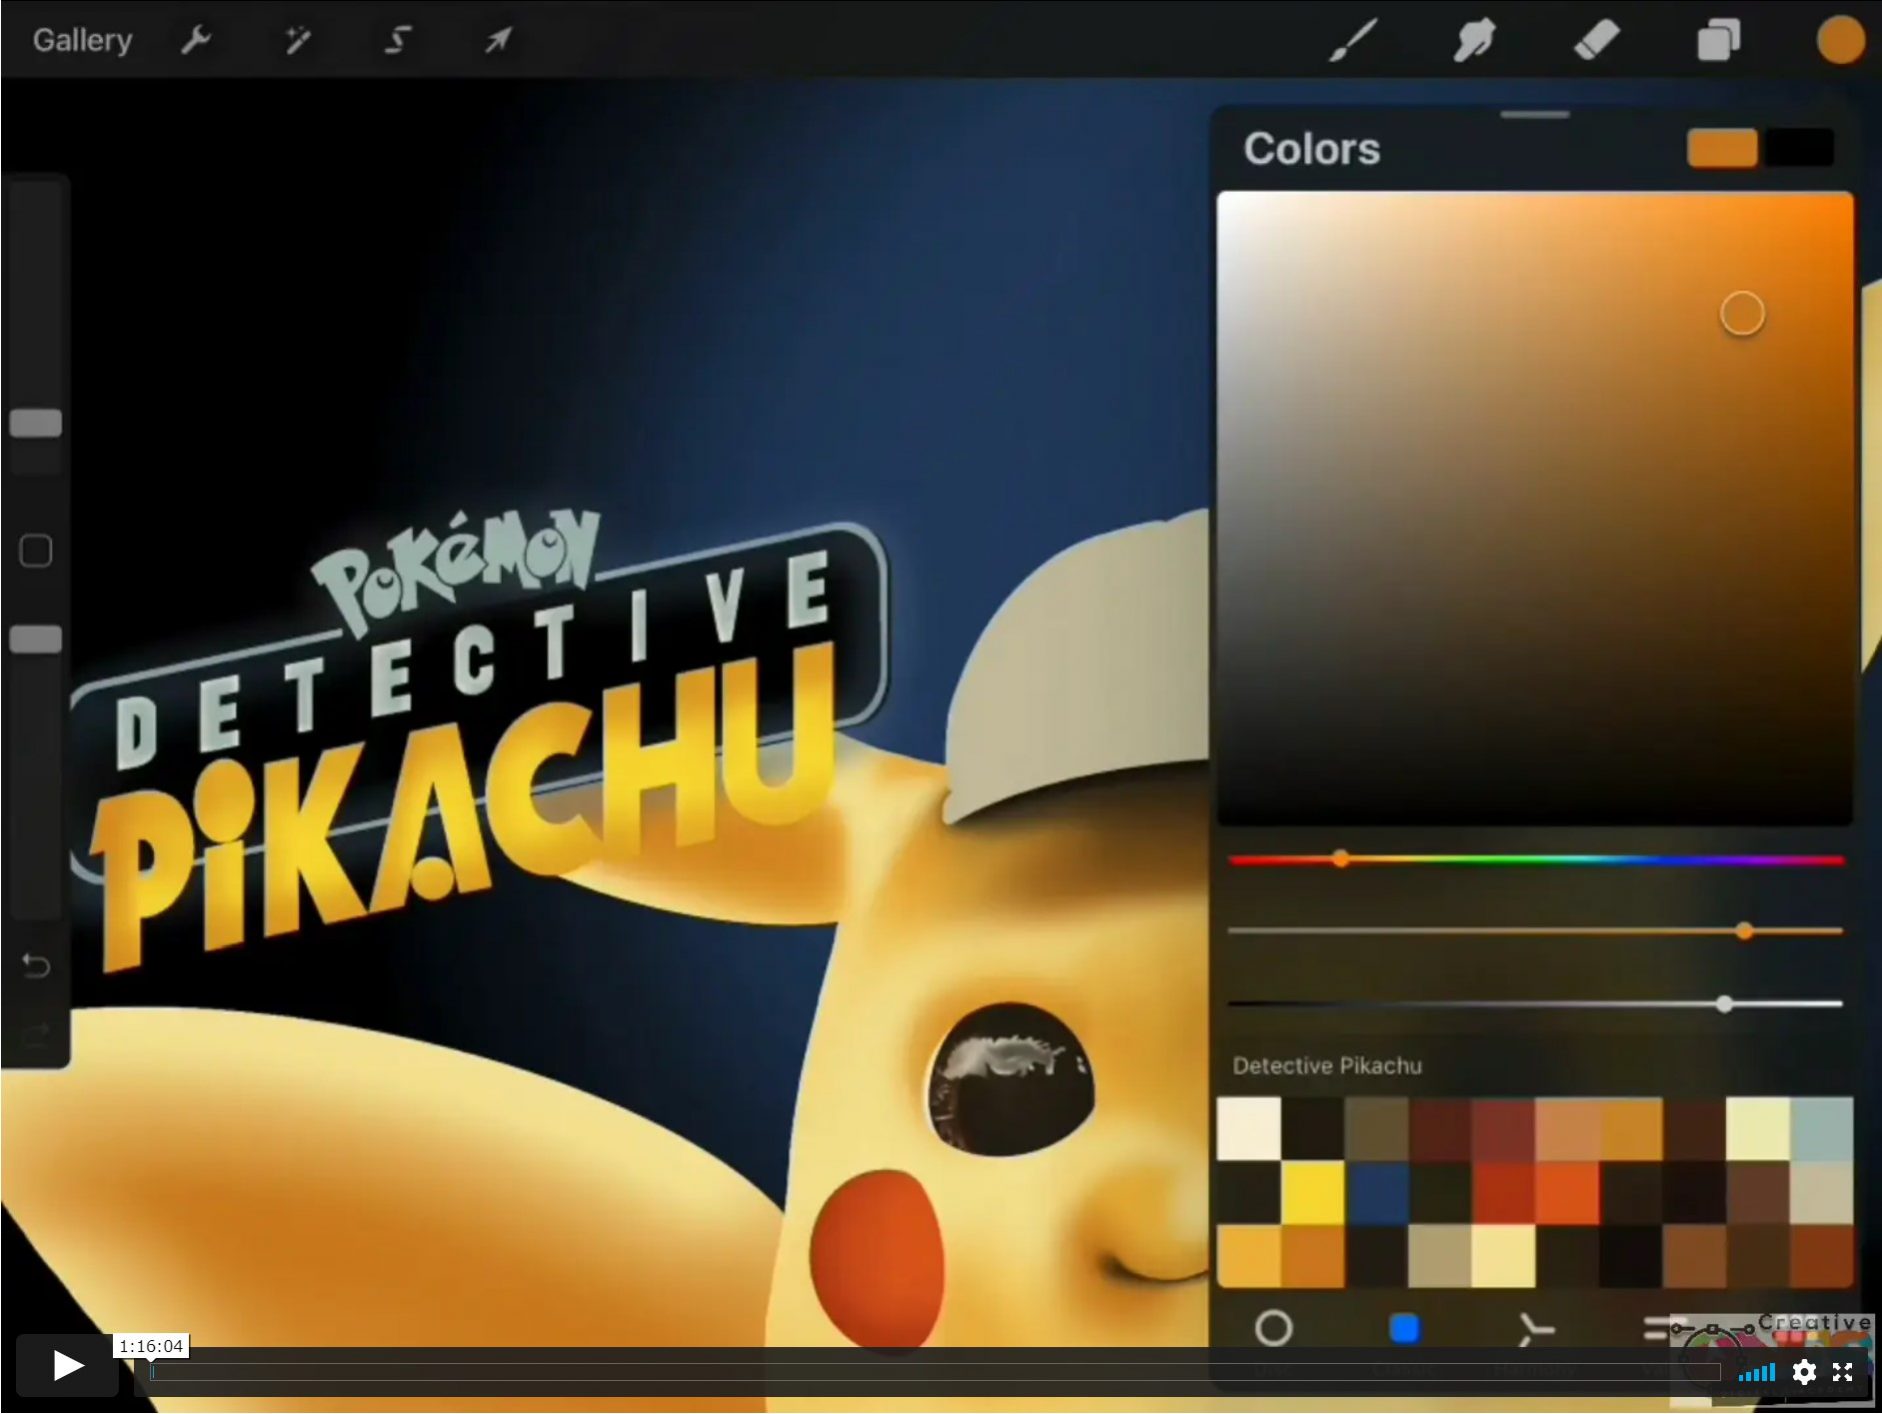This screenshot has width=1882, height=1414.
Task: Open the Actions menu with the wrench icon
Action: pyautogui.click(x=196, y=39)
